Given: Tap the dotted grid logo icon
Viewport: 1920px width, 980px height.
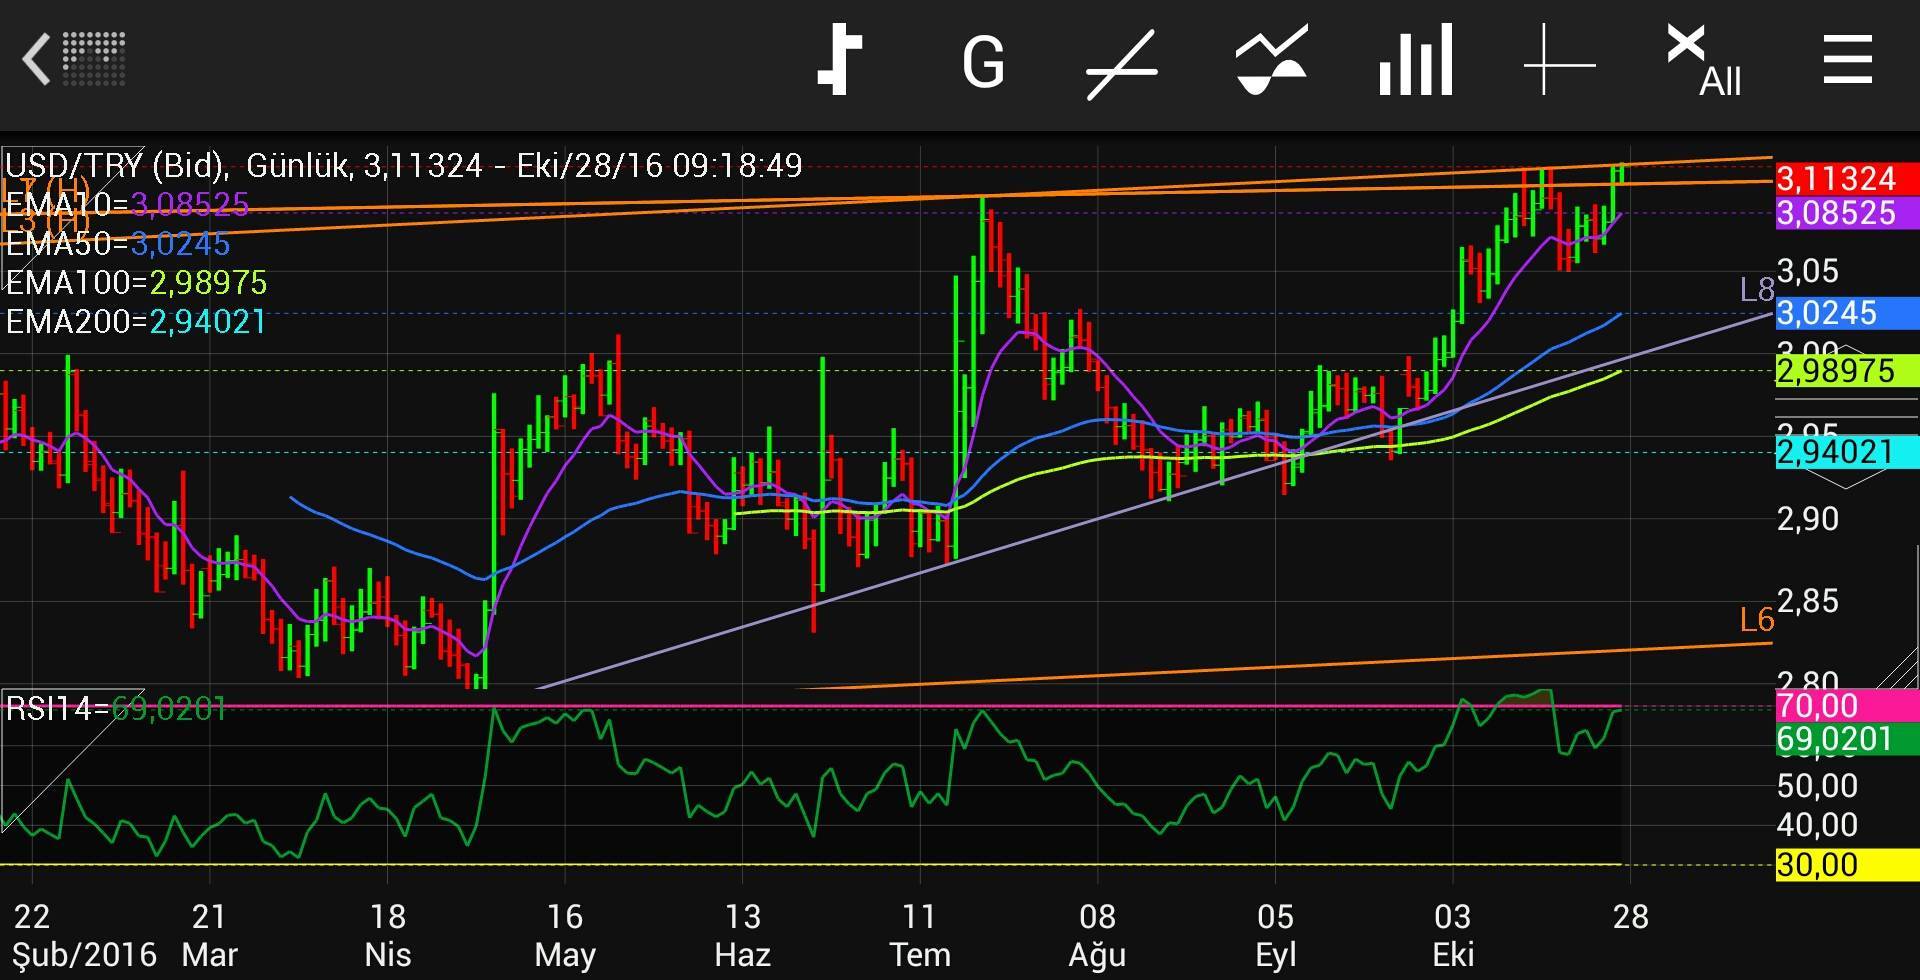Looking at the screenshot, I should coord(94,58).
